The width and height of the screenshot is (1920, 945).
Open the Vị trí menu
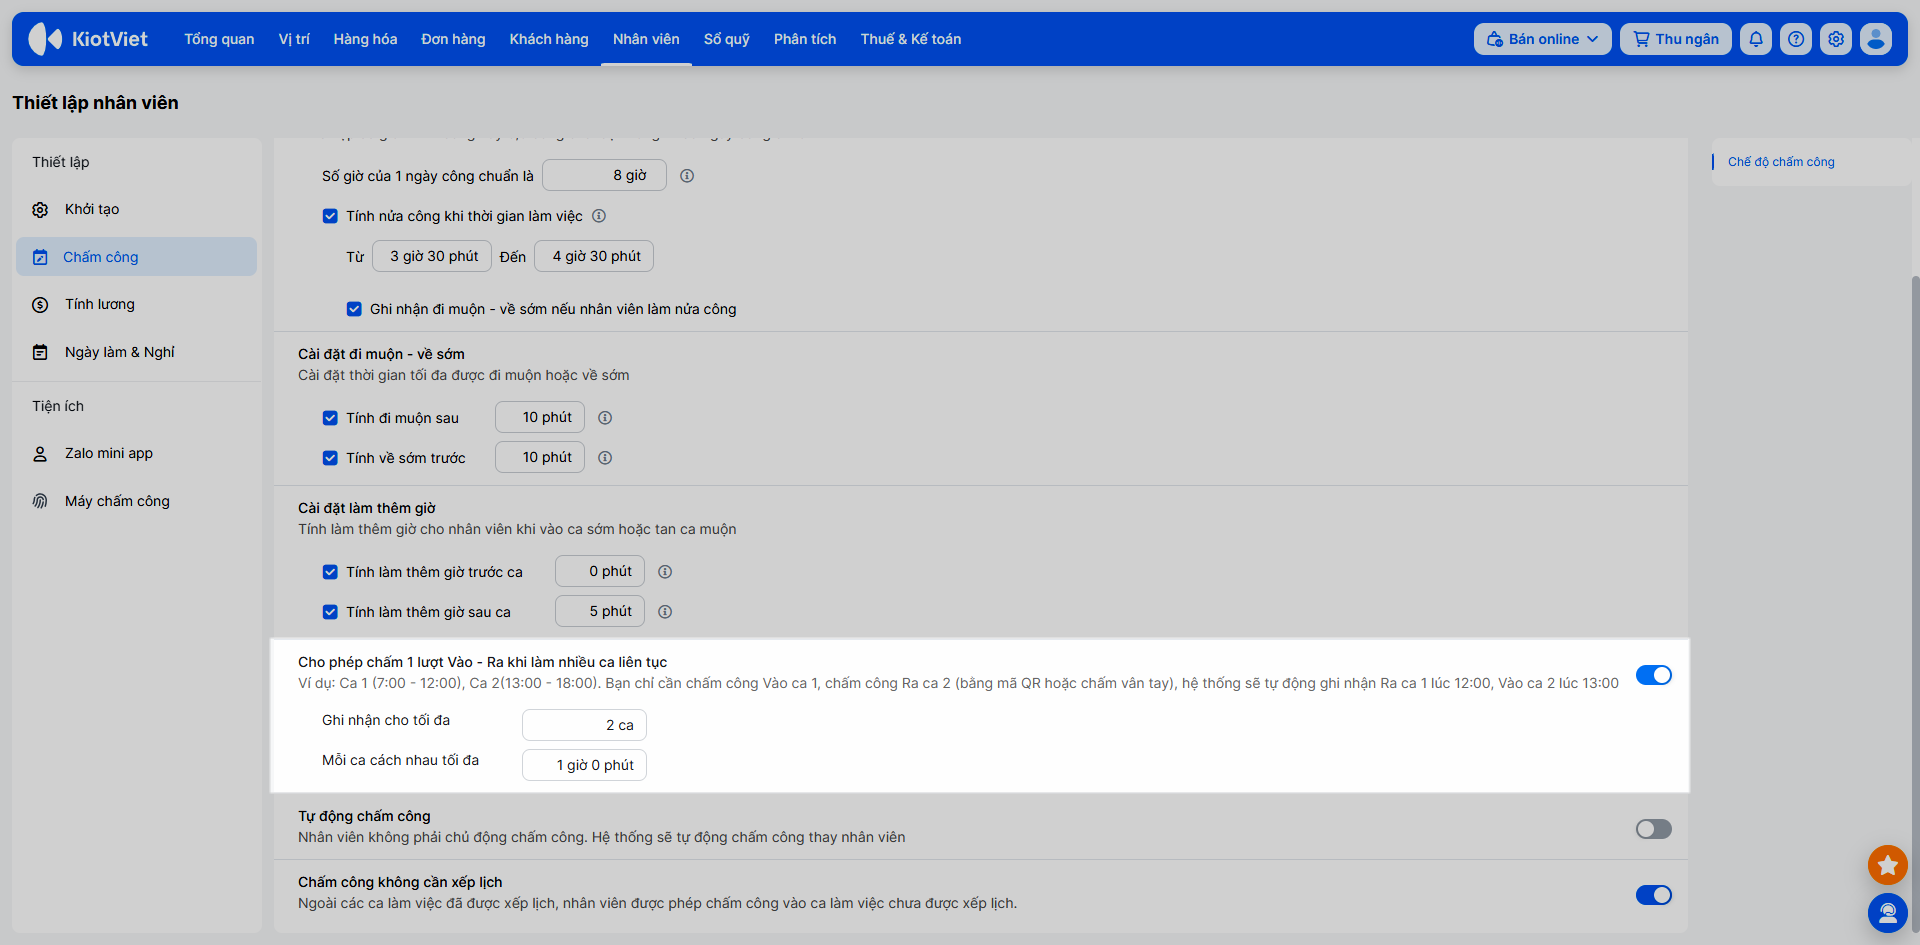[x=294, y=39]
